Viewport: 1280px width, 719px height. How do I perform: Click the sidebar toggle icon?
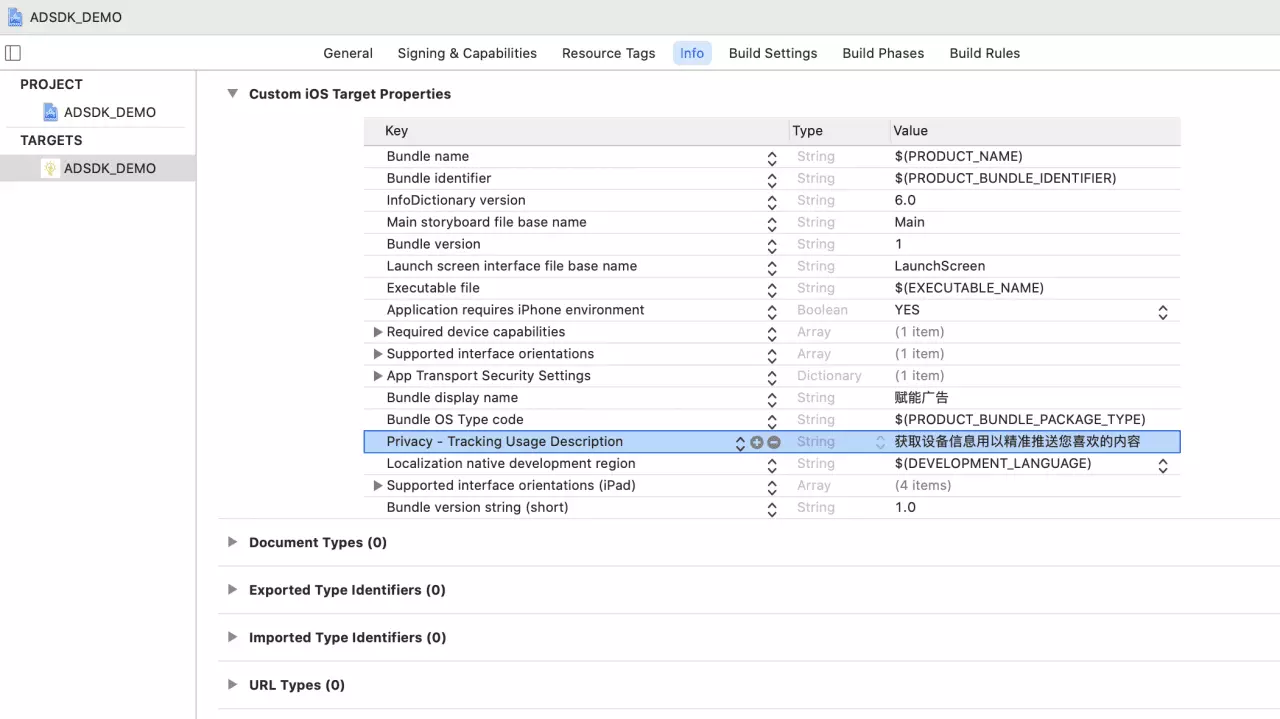click(13, 53)
